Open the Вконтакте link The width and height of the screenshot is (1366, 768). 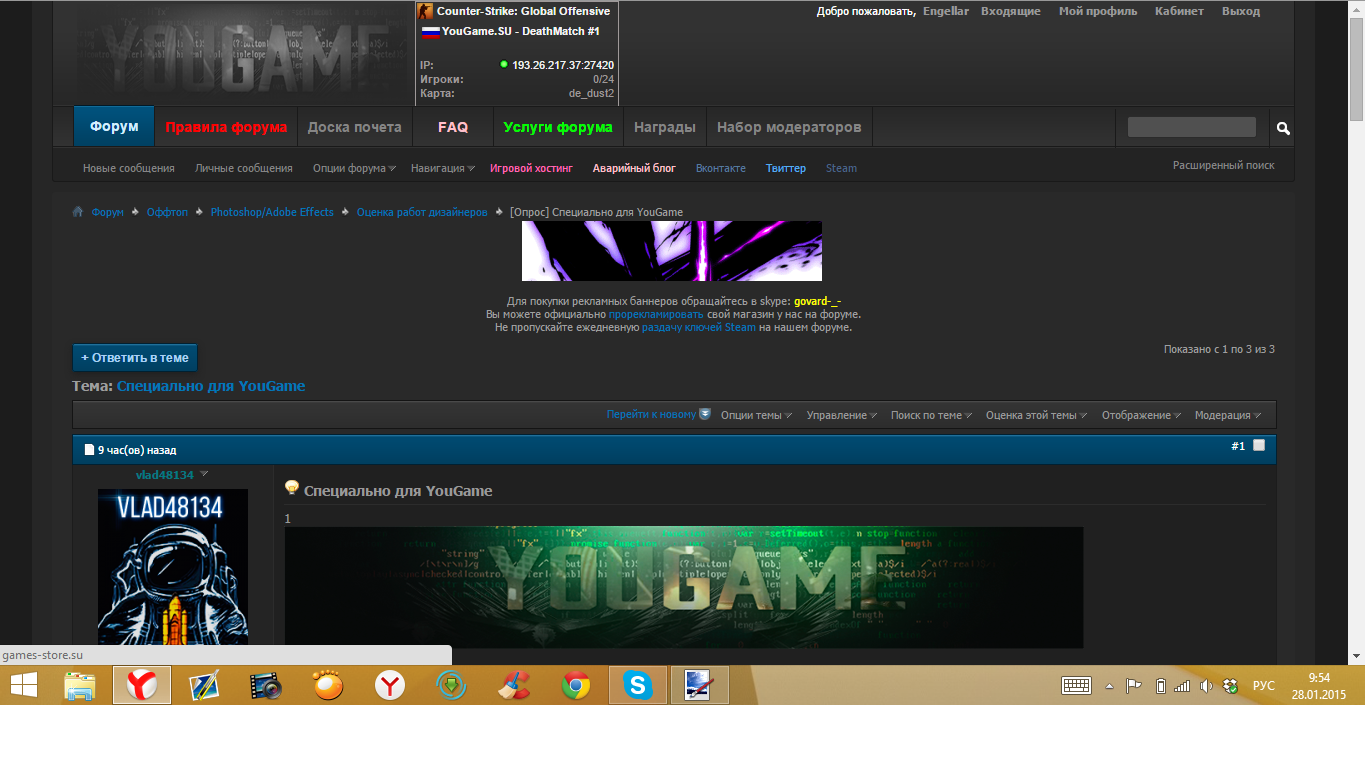[x=721, y=168]
